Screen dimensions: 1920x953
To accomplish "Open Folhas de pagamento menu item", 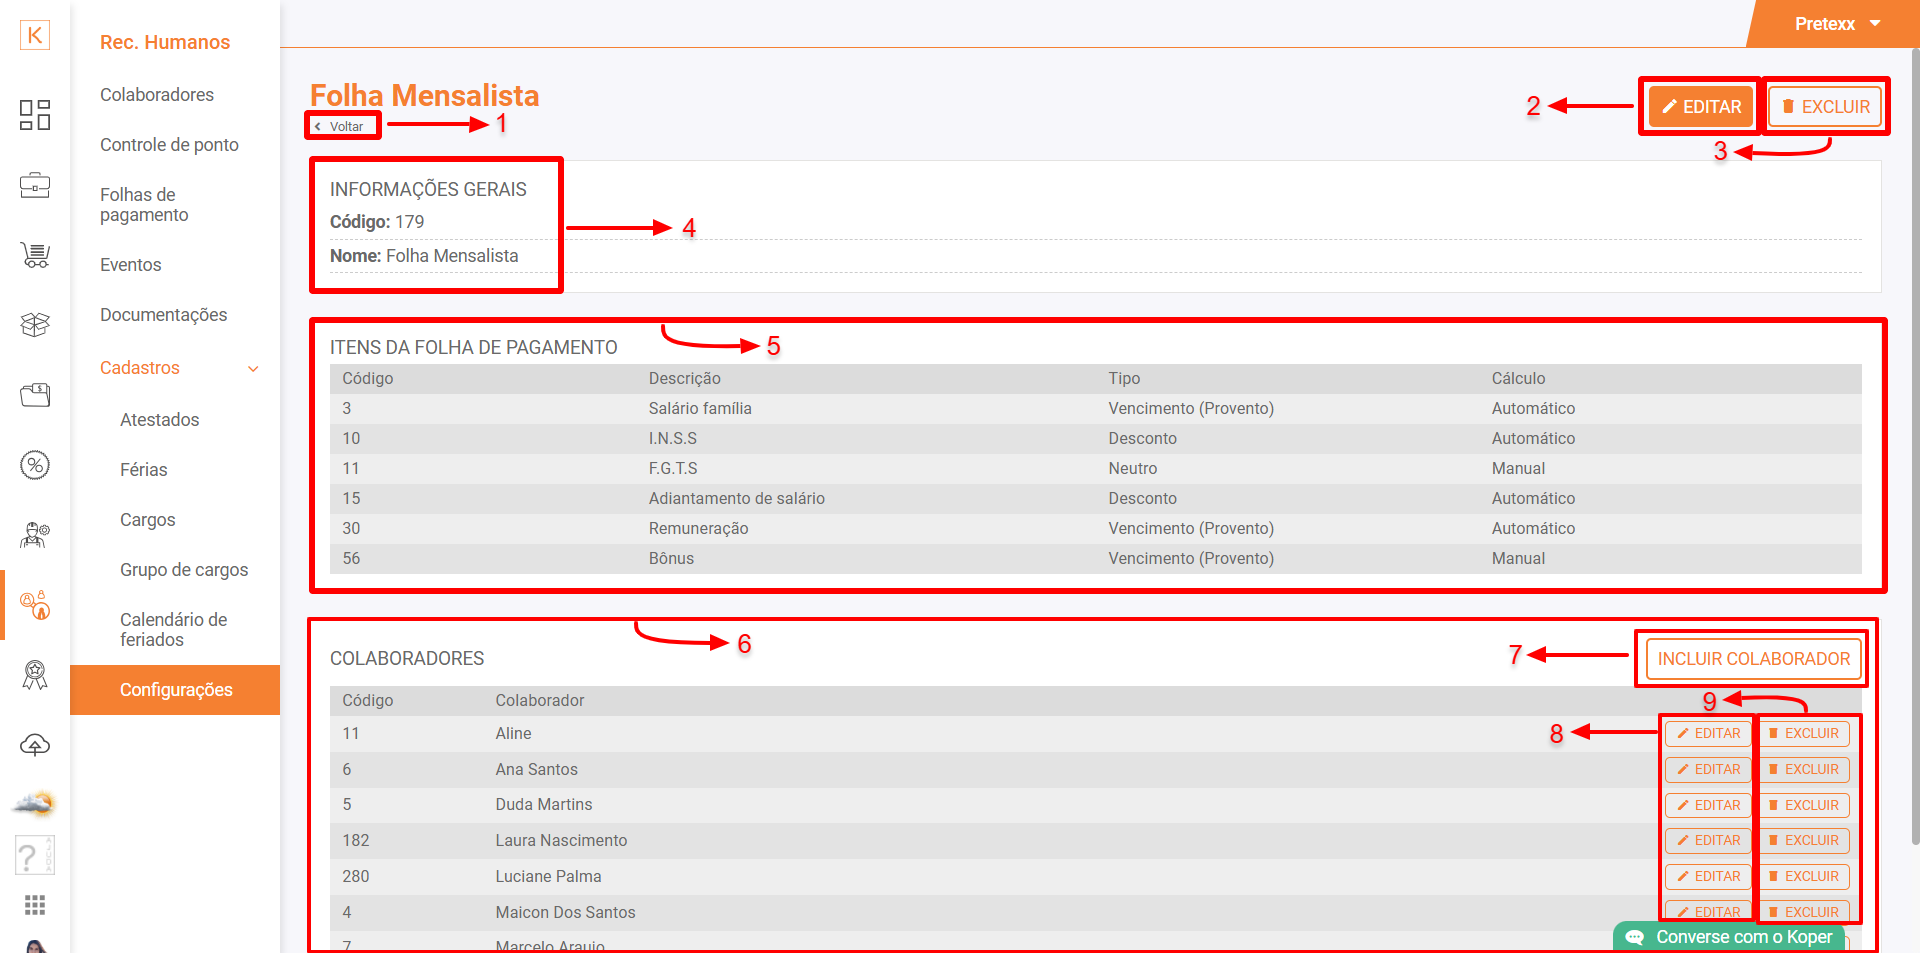I will 144,205.
